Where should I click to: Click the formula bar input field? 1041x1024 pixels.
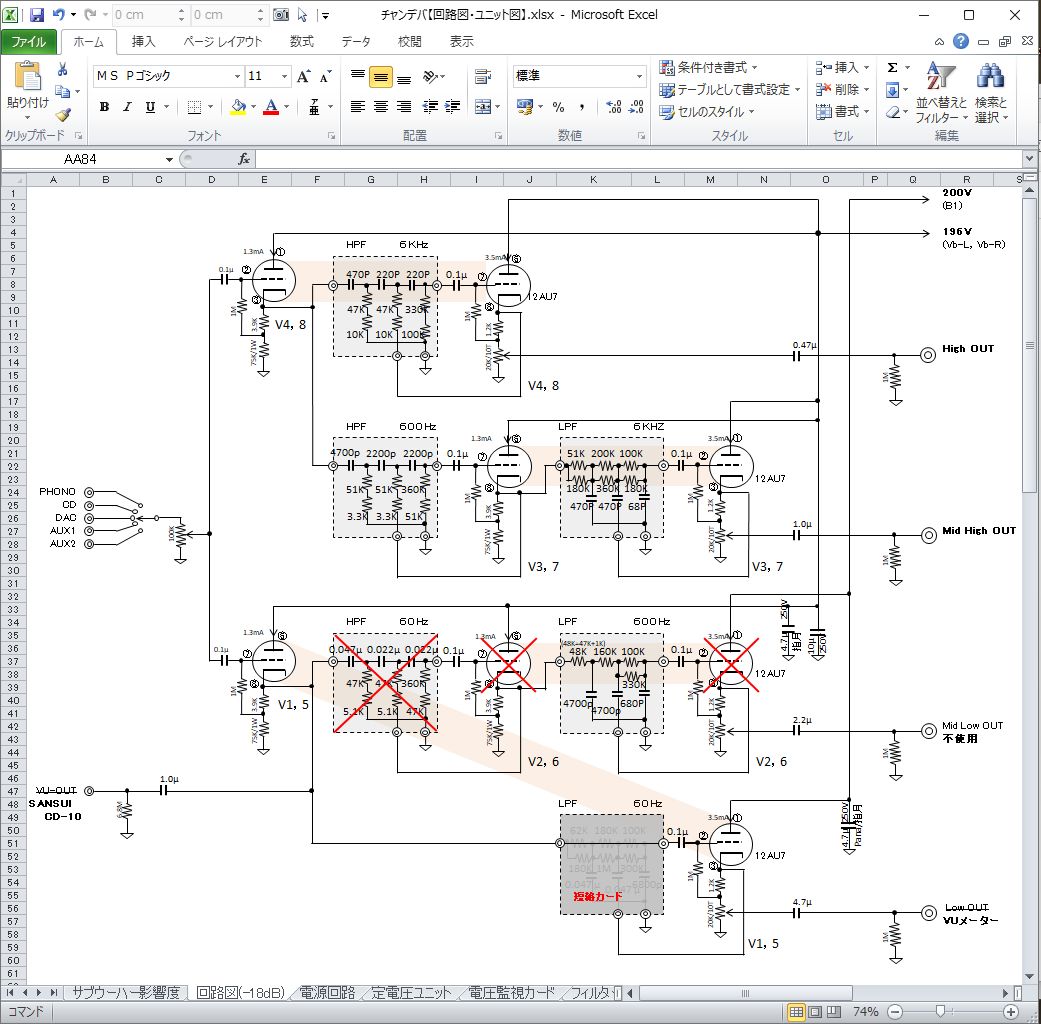point(639,159)
